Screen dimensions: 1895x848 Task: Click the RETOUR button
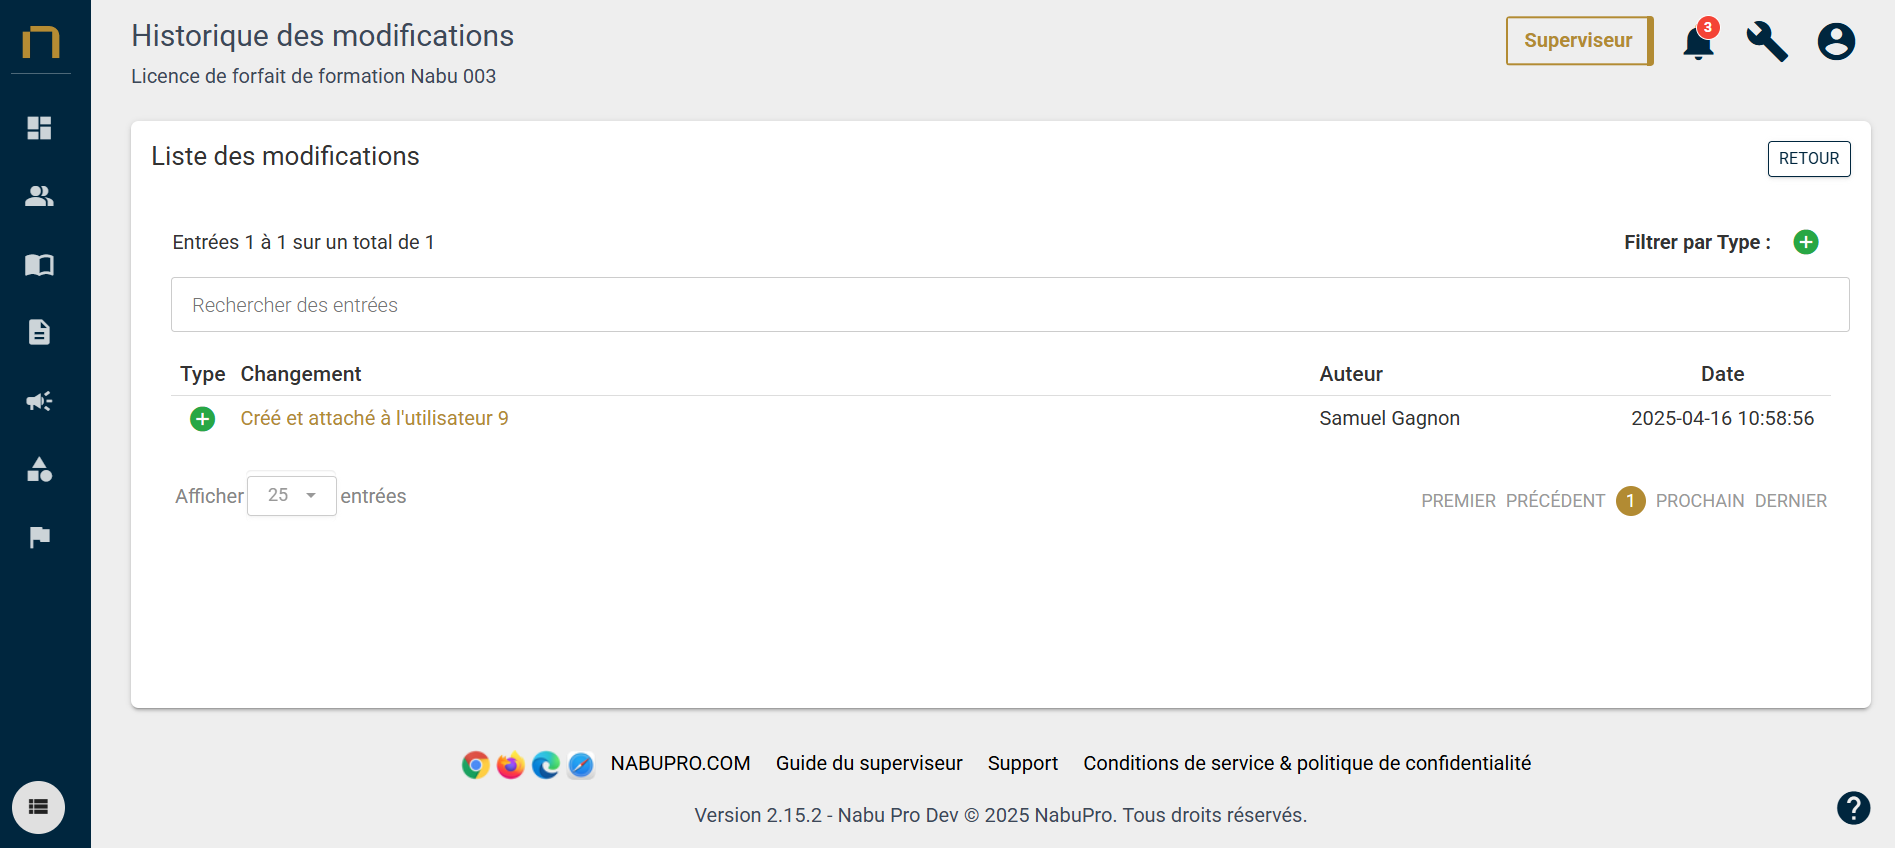point(1809,159)
